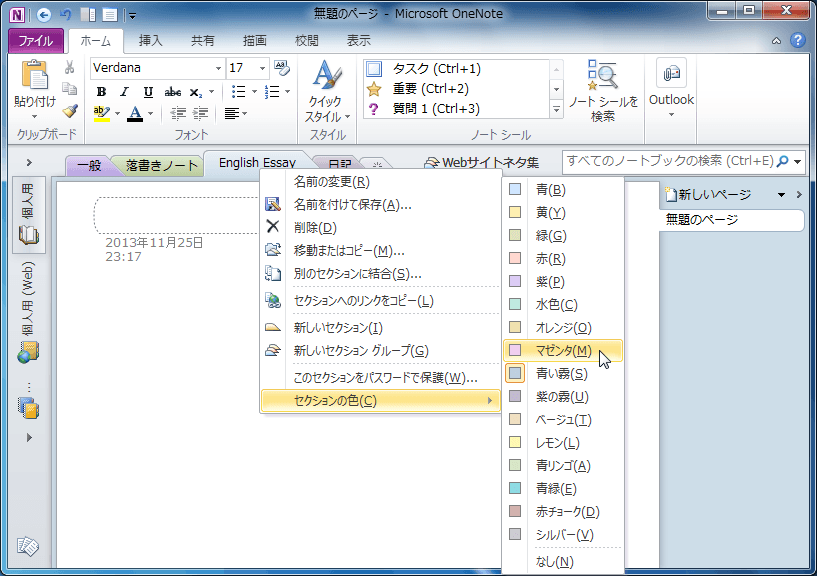Open the New Page dropdown arrow
The image size is (817, 576).
(781, 195)
